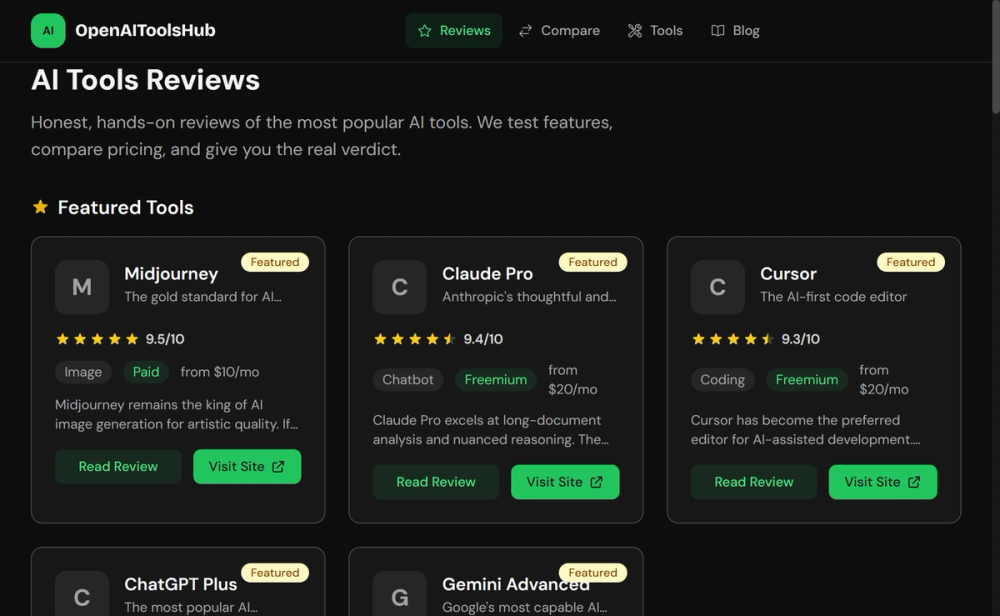Click the Midjourney title
Screen dimensions: 1000x616
click(x=171, y=274)
